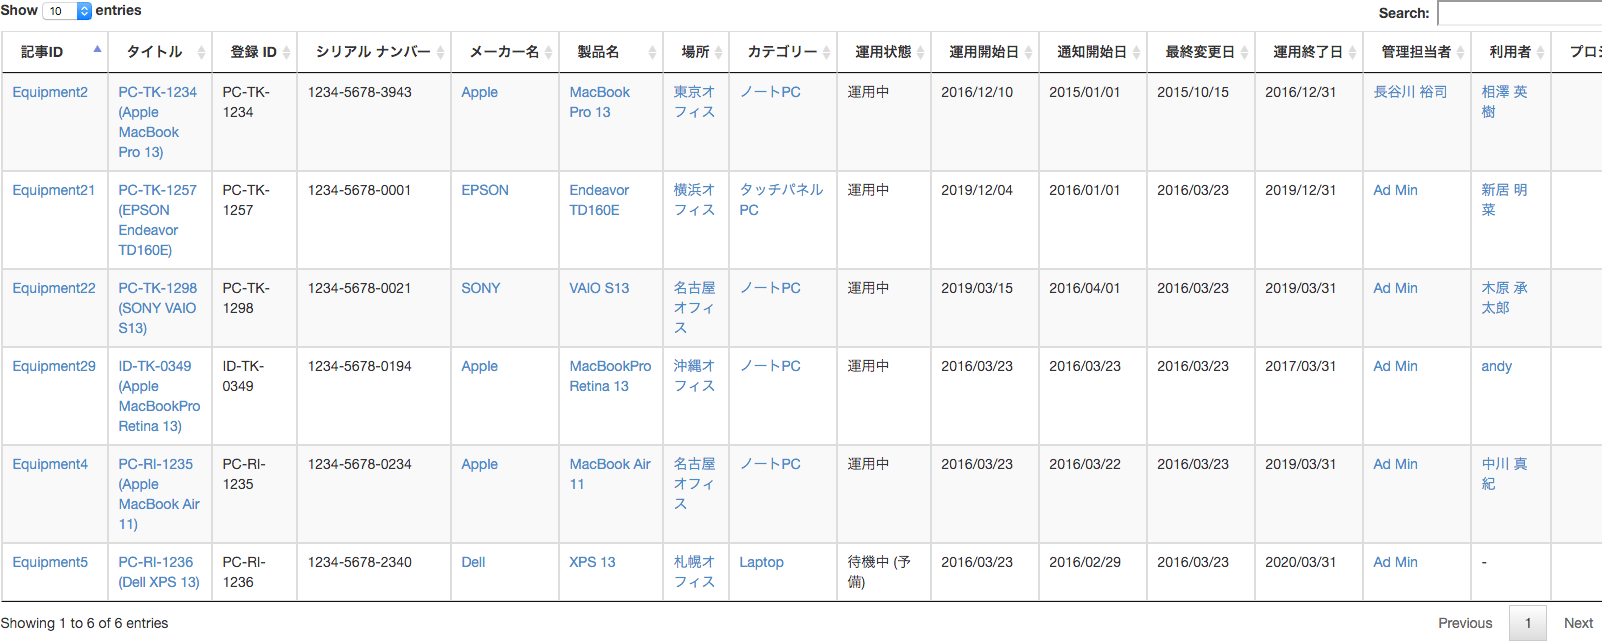Screen dimensions: 1602x643
Task: Sort by 記事ID column sort arrow
Action: (97, 50)
